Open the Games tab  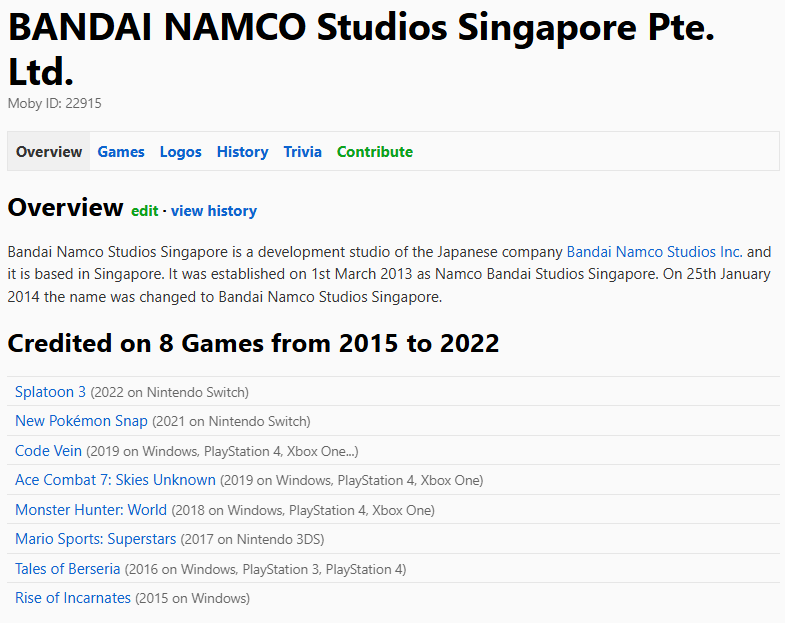click(x=121, y=152)
